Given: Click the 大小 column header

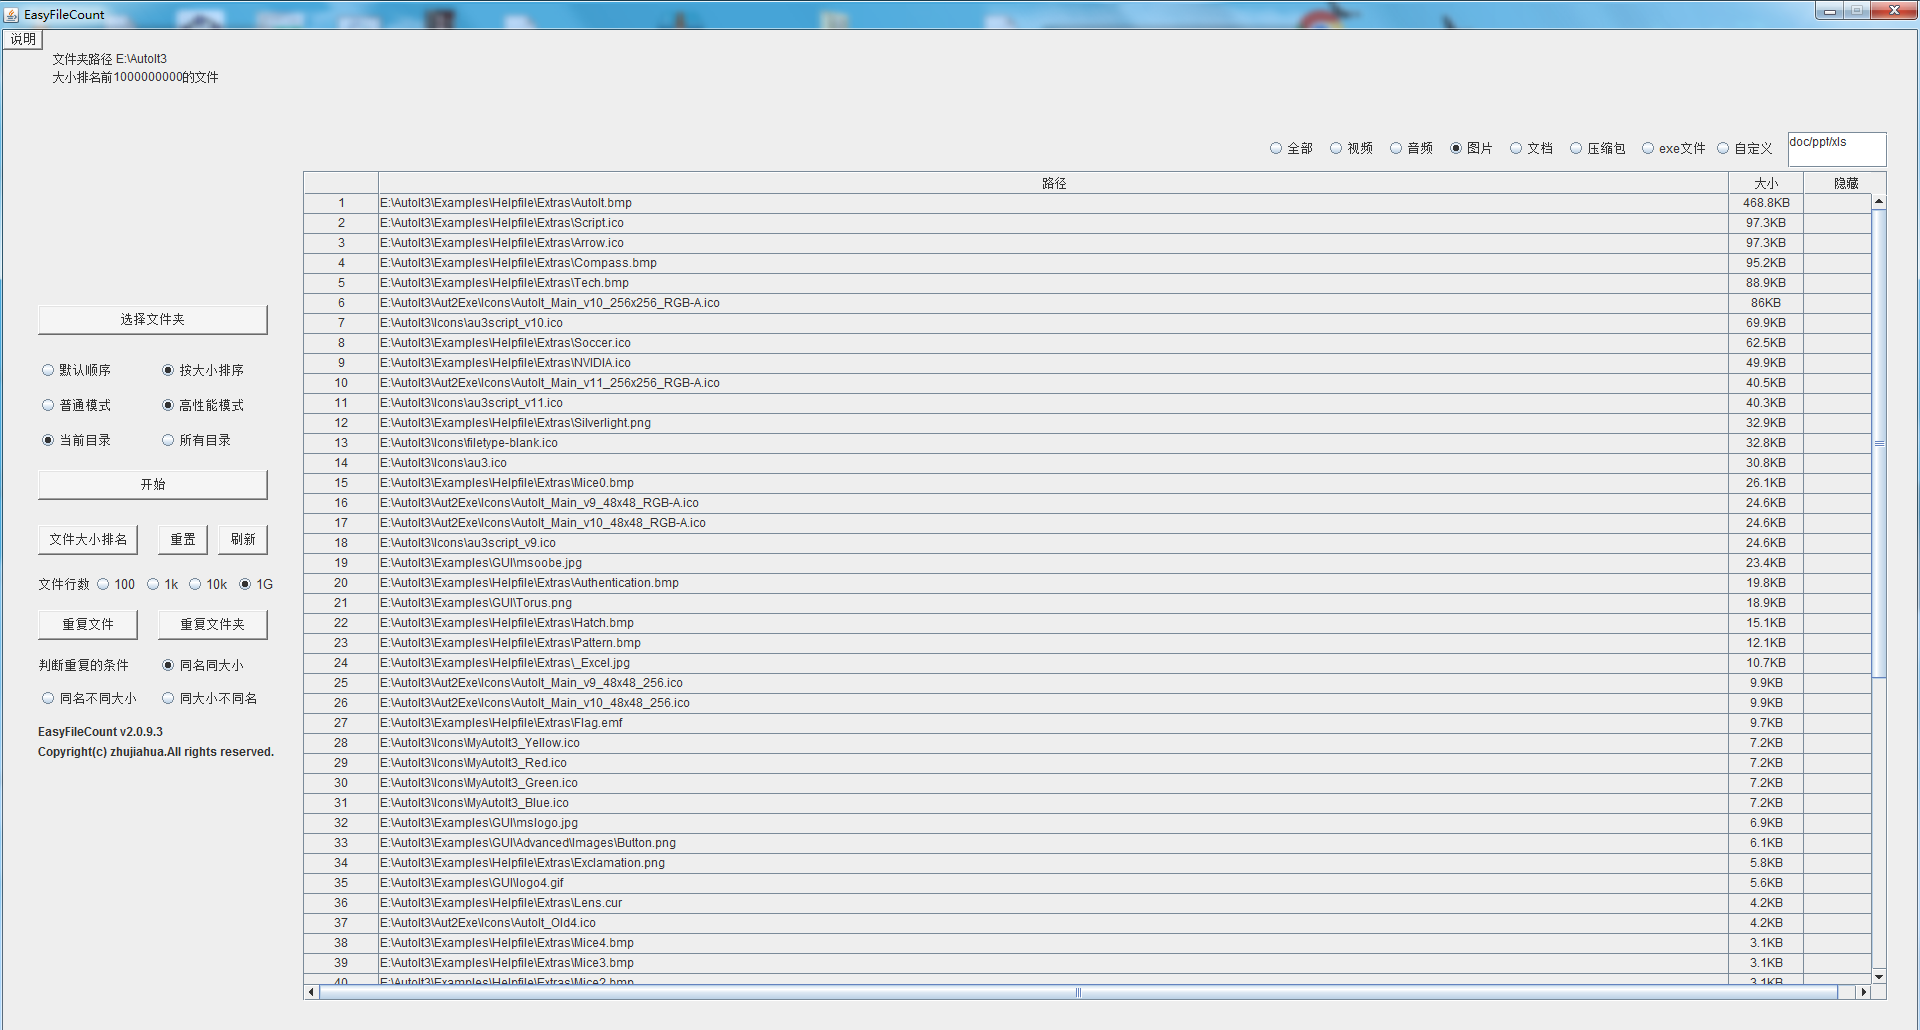Looking at the screenshot, I should (x=1765, y=183).
